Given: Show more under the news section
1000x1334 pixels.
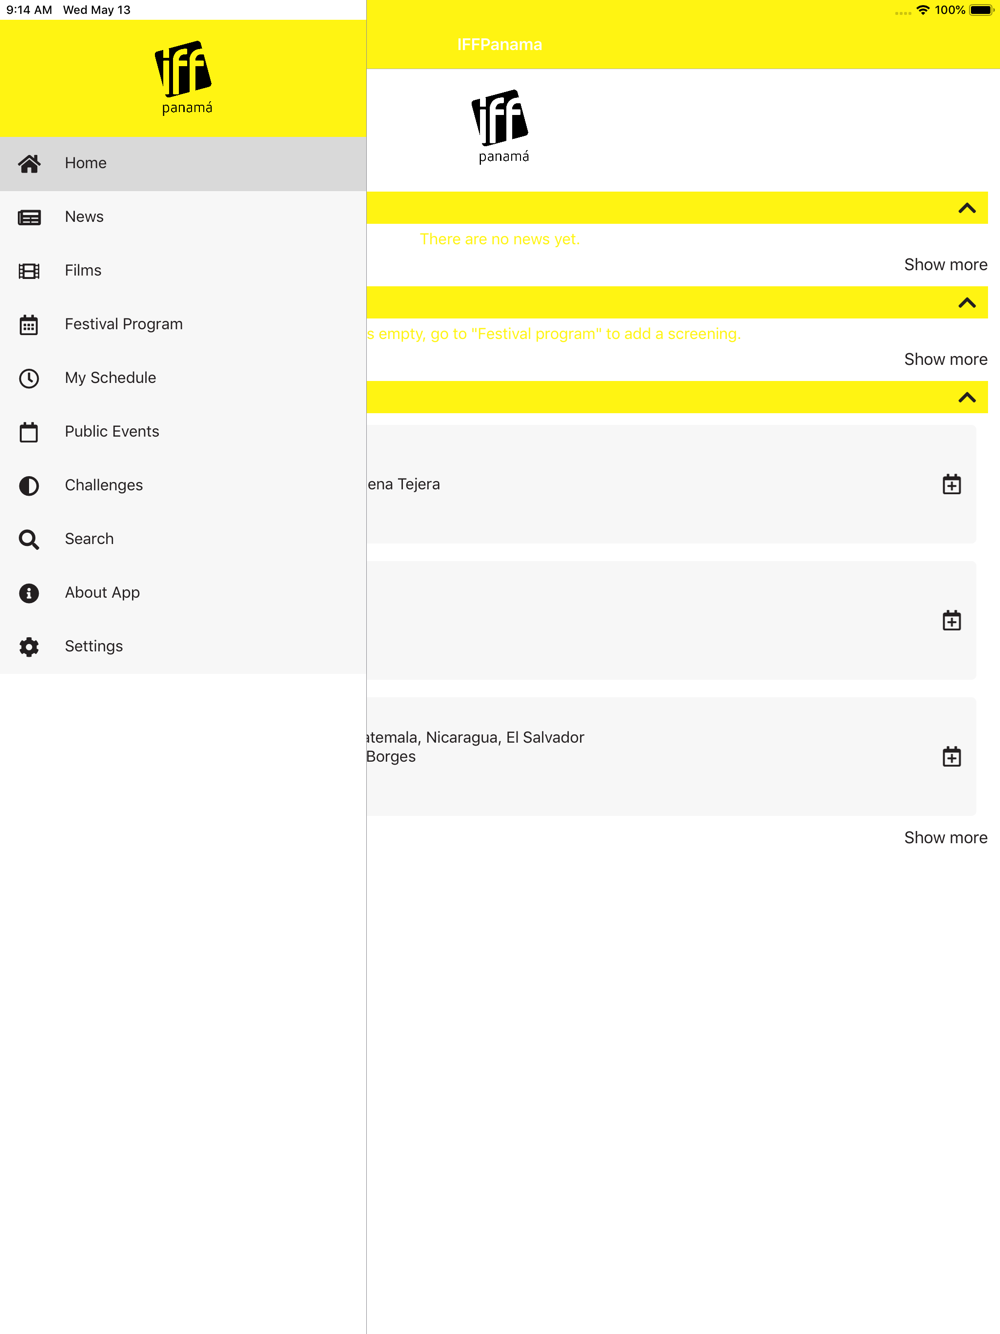Looking at the screenshot, I should tap(946, 265).
